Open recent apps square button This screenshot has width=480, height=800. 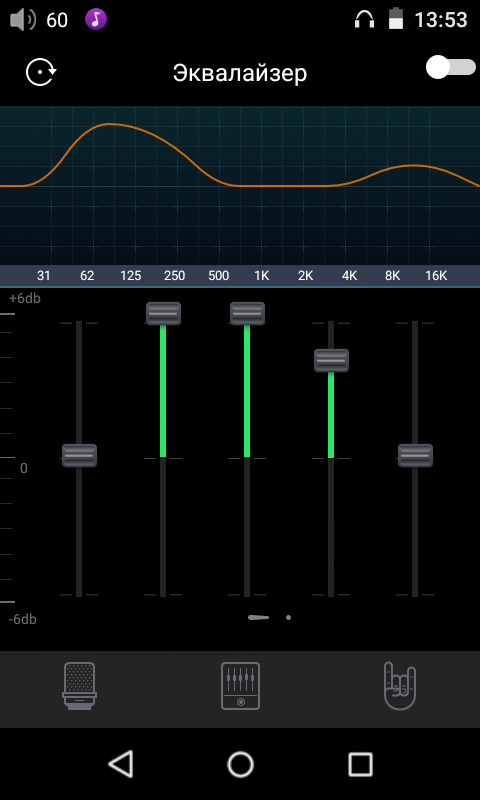[x=360, y=764]
